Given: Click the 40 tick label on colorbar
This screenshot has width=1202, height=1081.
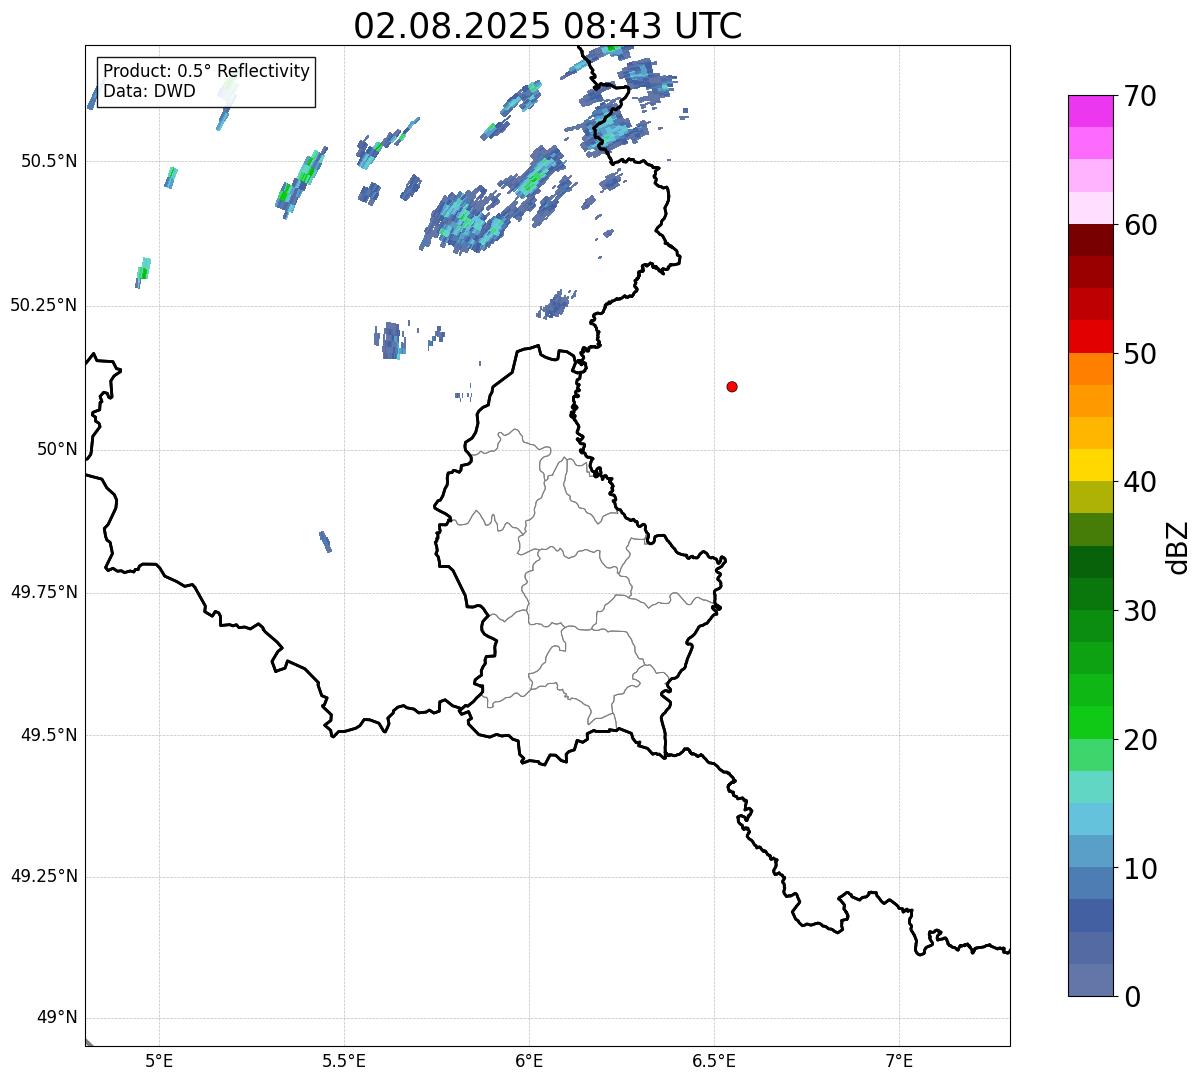Looking at the screenshot, I should pos(1140,482).
